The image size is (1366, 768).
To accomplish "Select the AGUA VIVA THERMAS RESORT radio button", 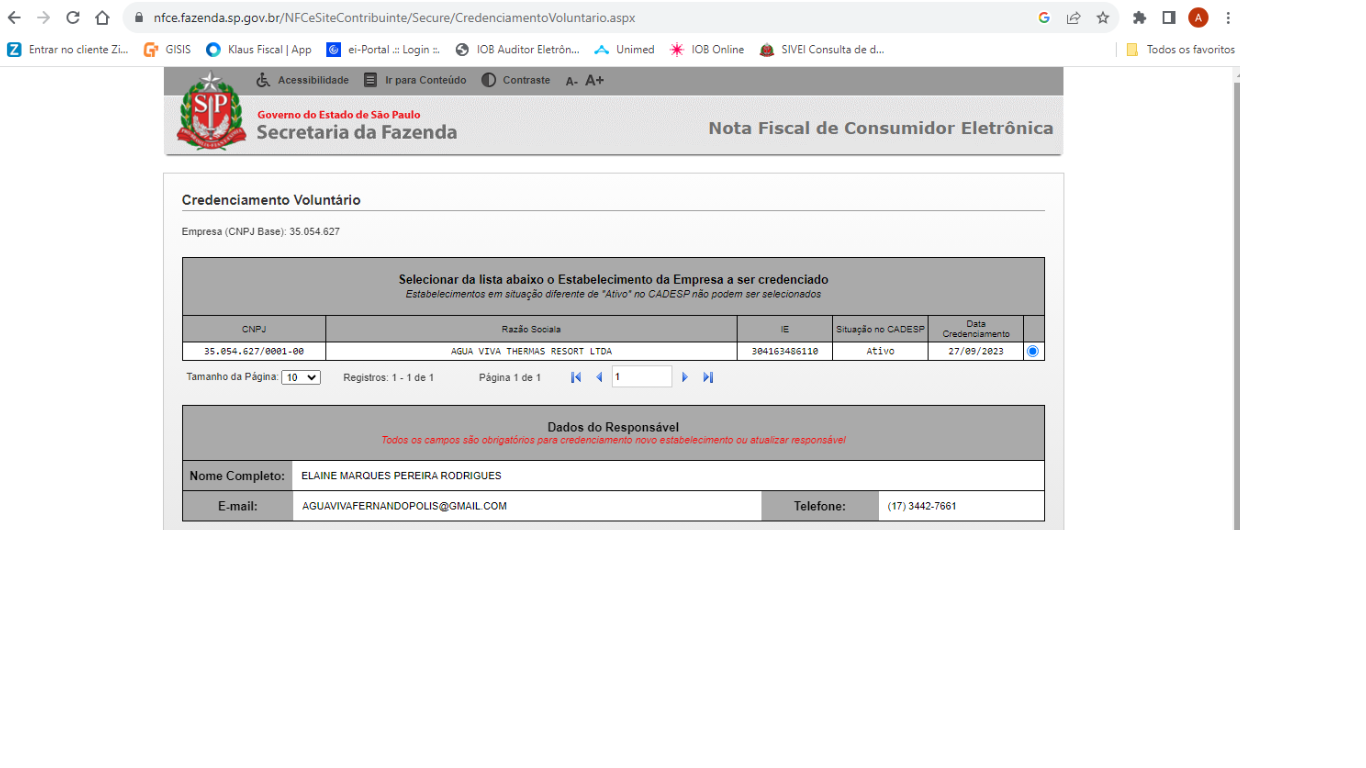I will tap(1033, 351).
